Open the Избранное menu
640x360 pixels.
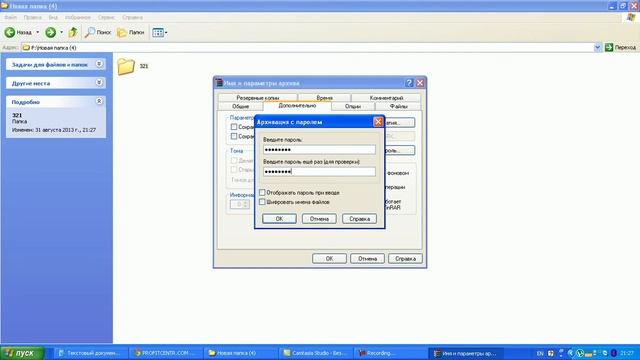78,18
